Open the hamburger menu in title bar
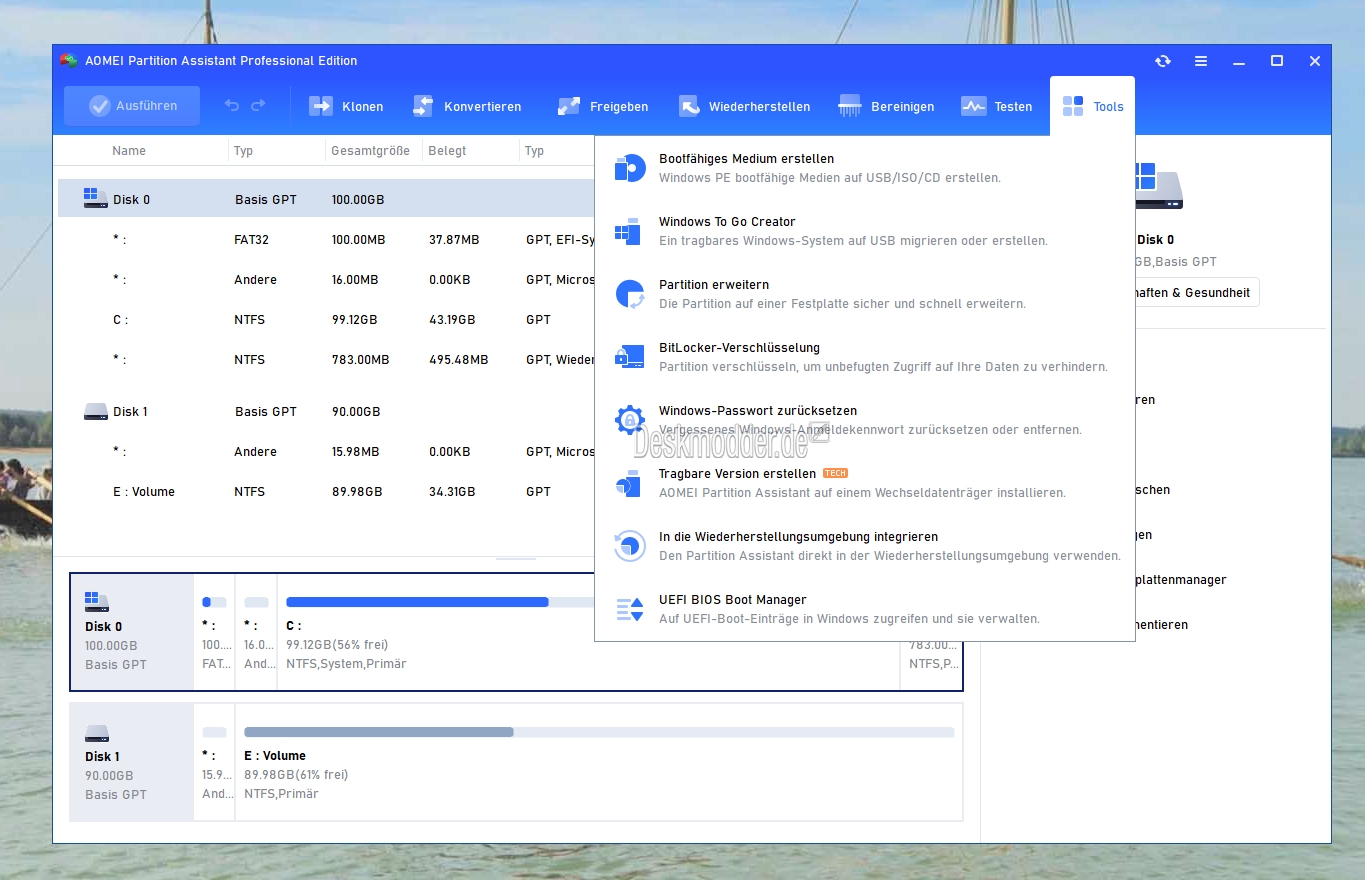 pos(1201,61)
